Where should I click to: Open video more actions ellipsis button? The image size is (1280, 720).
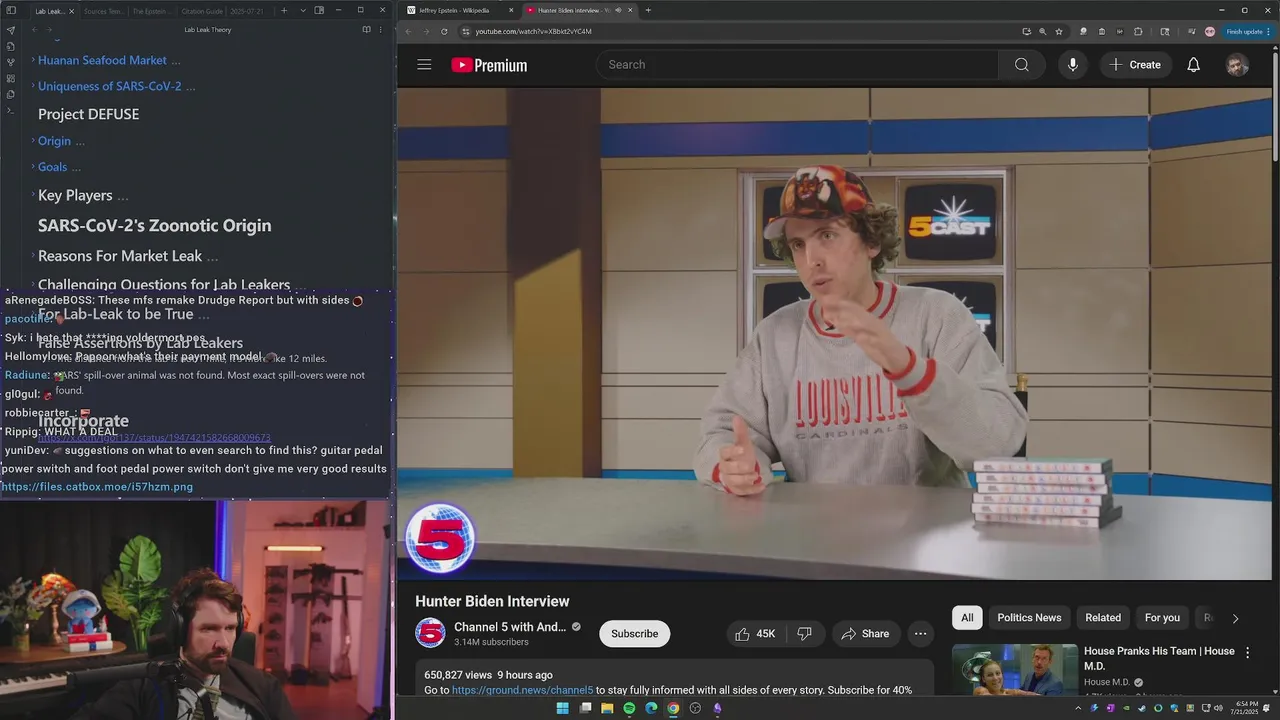click(920, 634)
